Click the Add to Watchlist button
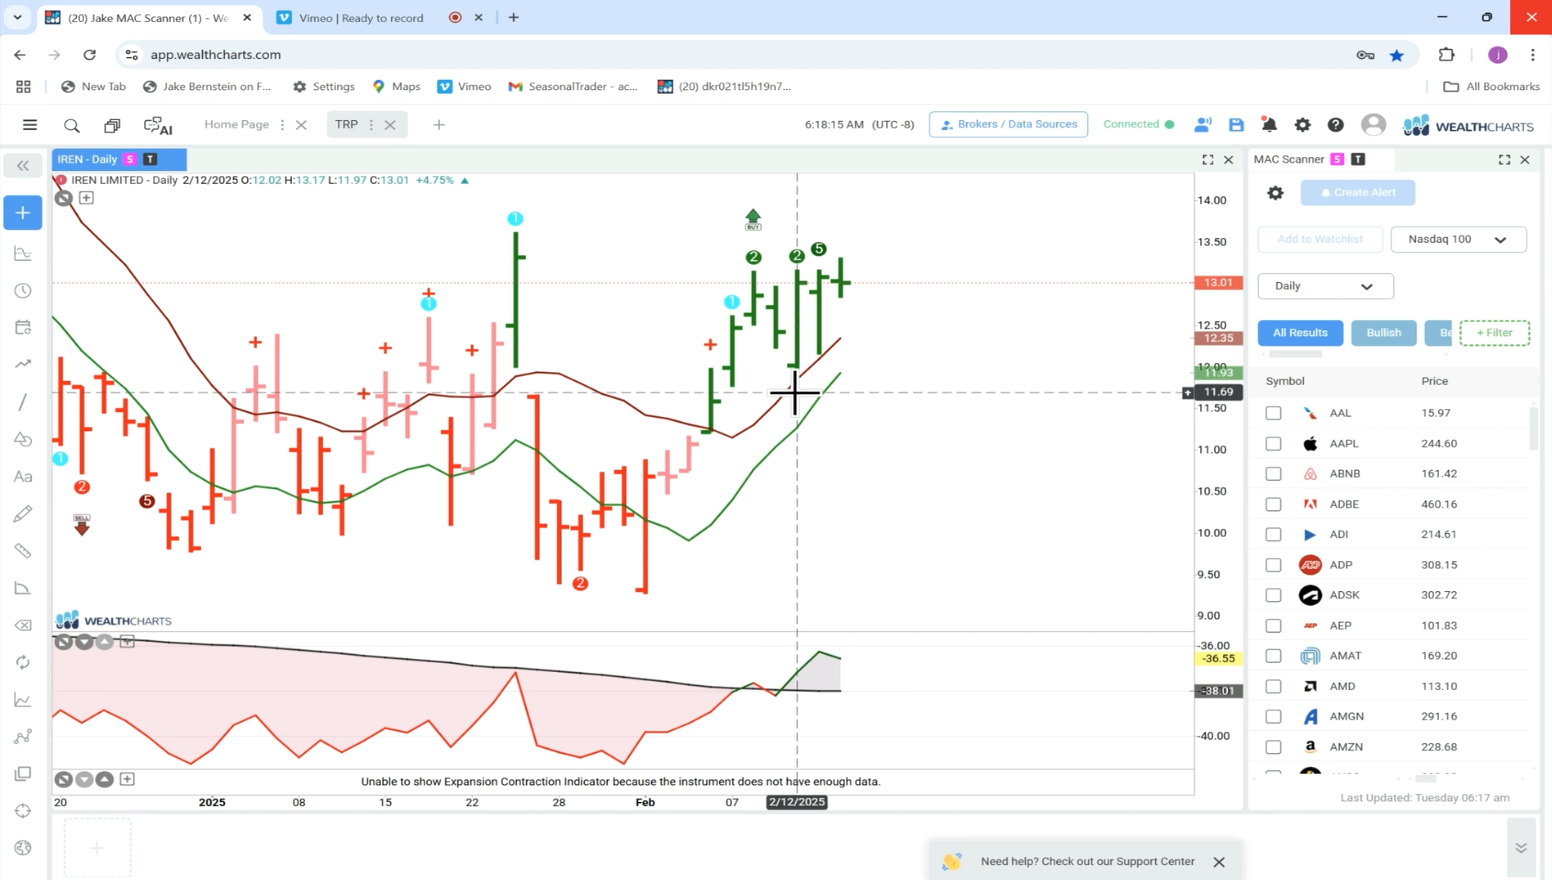The image size is (1552, 880). tap(1320, 239)
